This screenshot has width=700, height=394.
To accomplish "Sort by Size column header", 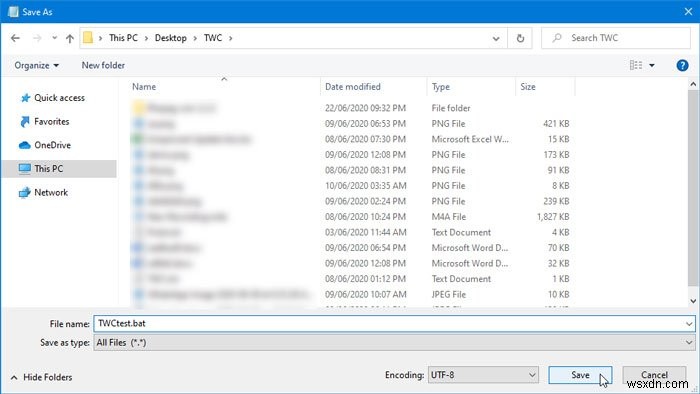I will pos(545,87).
